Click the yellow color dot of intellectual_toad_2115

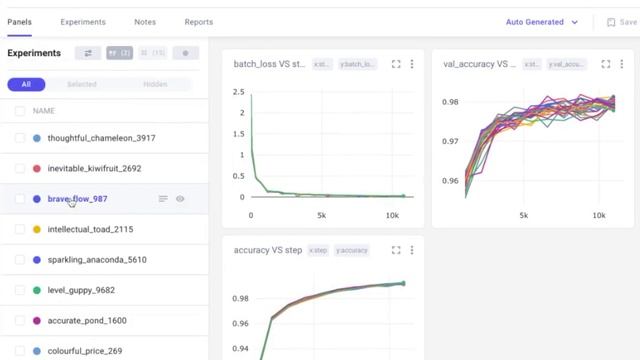click(37, 229)
